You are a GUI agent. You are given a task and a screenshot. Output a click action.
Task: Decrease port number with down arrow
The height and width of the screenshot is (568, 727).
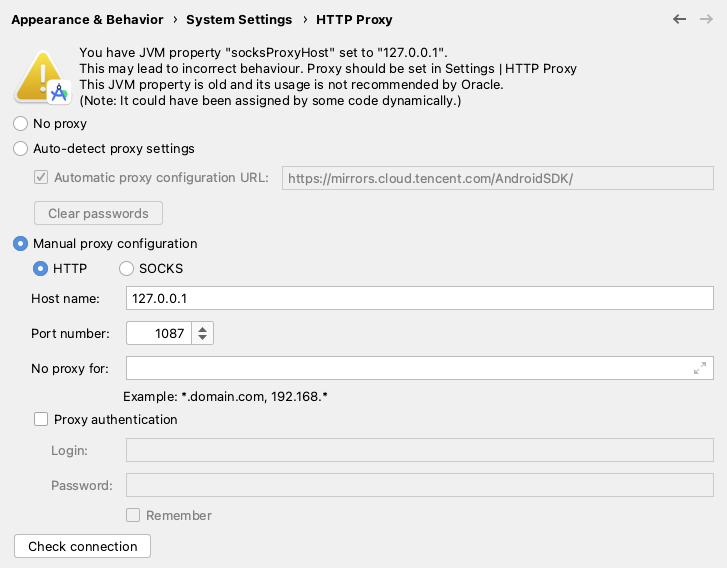pos(203,338)
